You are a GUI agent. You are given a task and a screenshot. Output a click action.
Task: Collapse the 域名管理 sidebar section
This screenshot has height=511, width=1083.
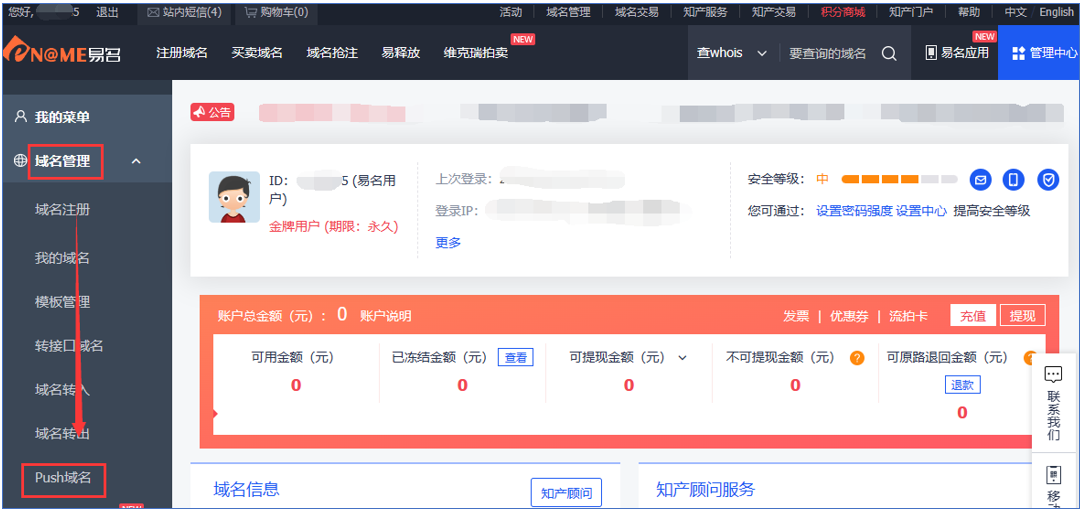coord(136,162)
